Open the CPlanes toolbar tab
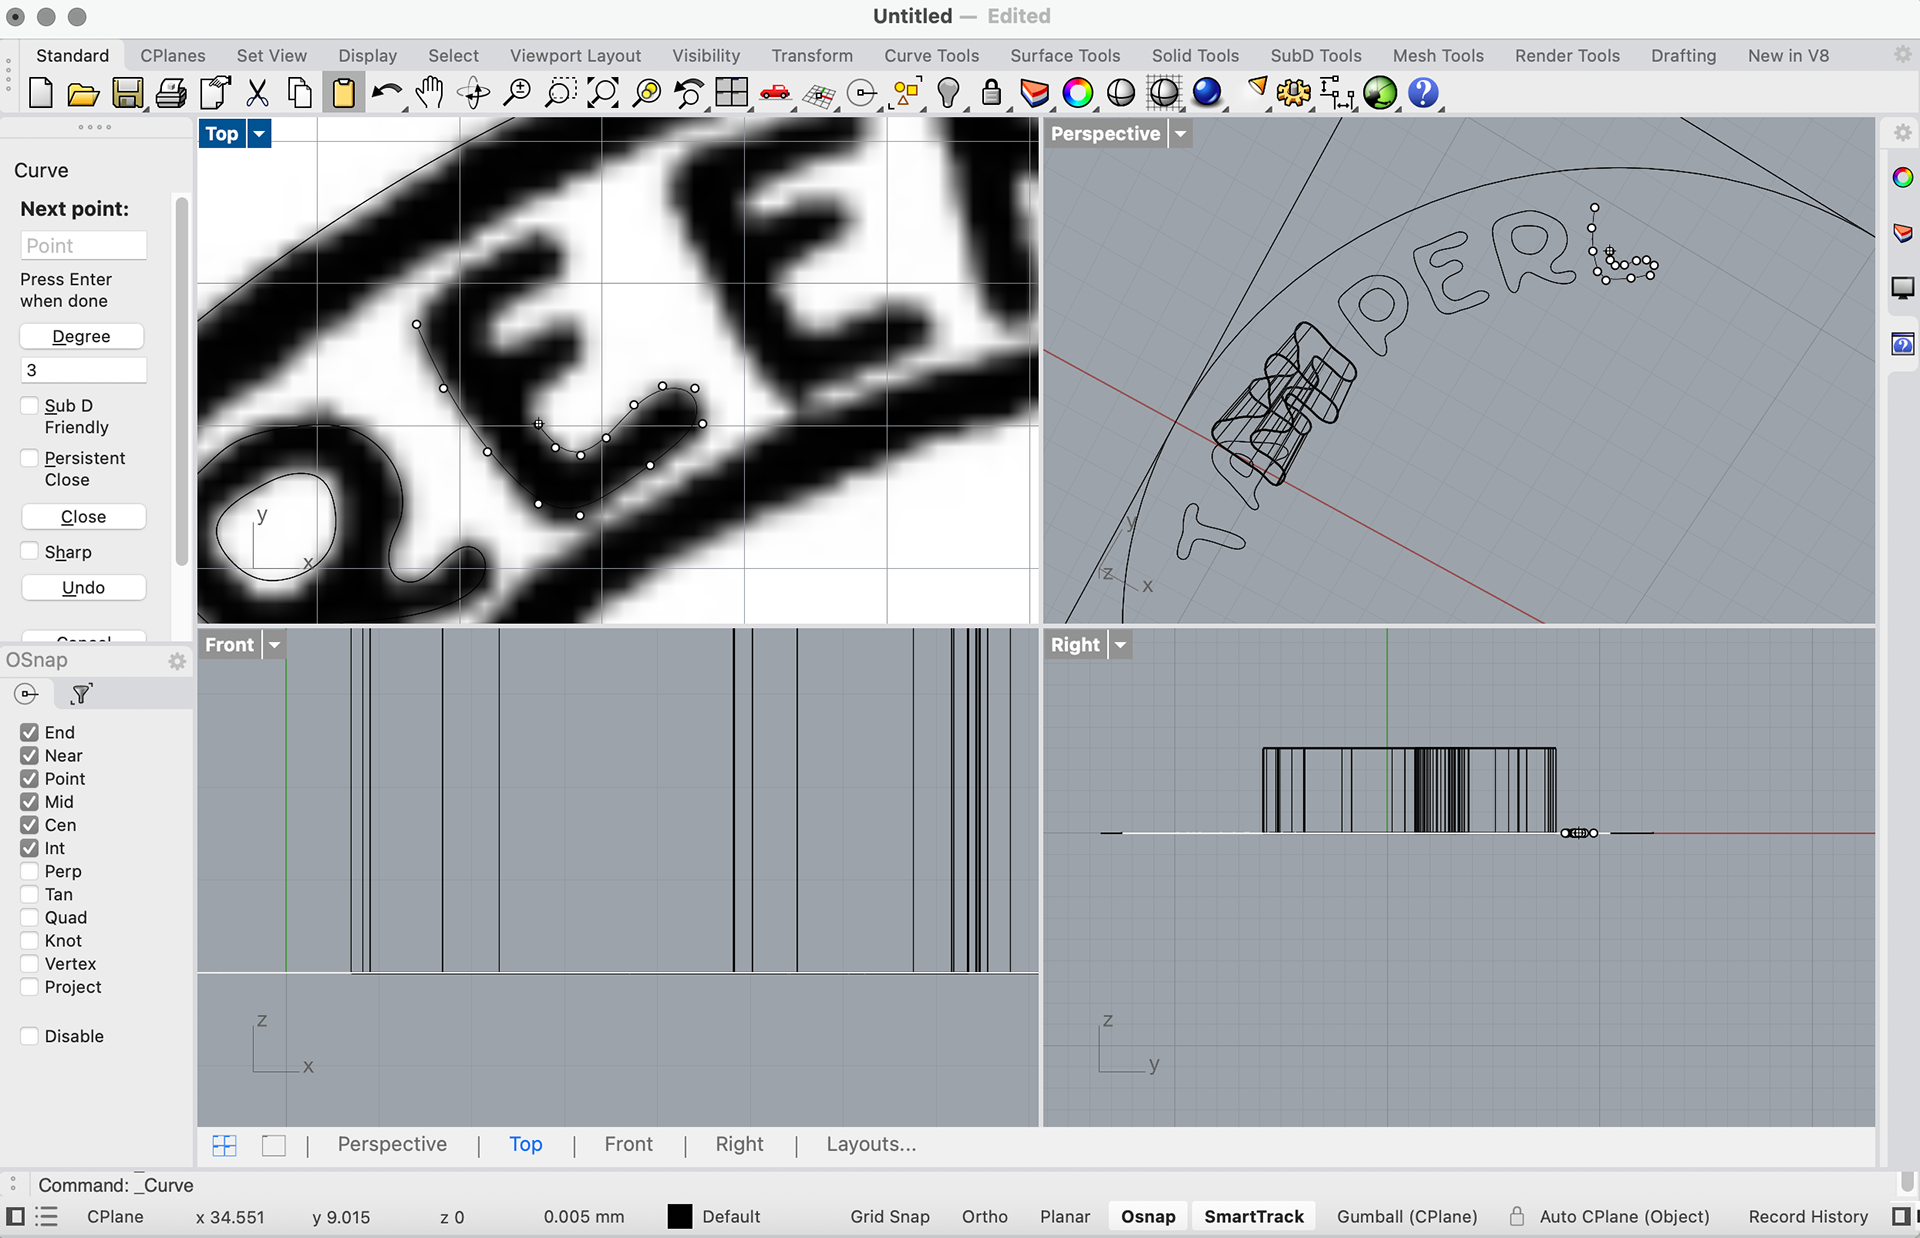1920x1238 pixels. pyautogui.click(x=173, y=56)
